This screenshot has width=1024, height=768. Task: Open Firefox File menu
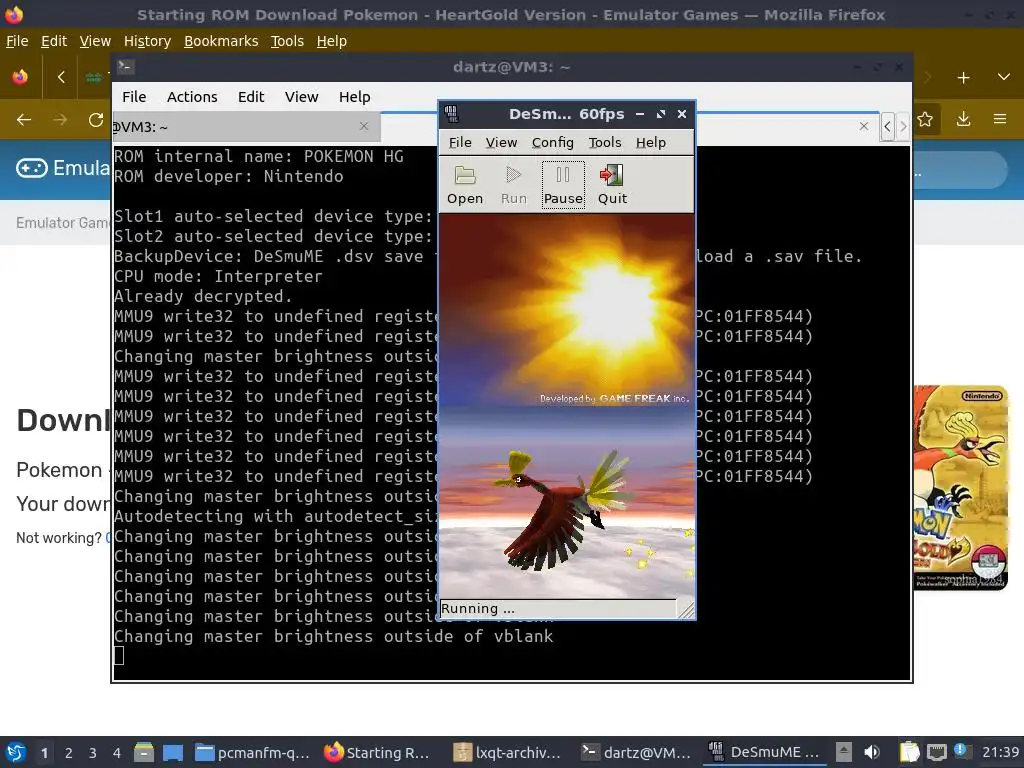[x=17, y=41]
